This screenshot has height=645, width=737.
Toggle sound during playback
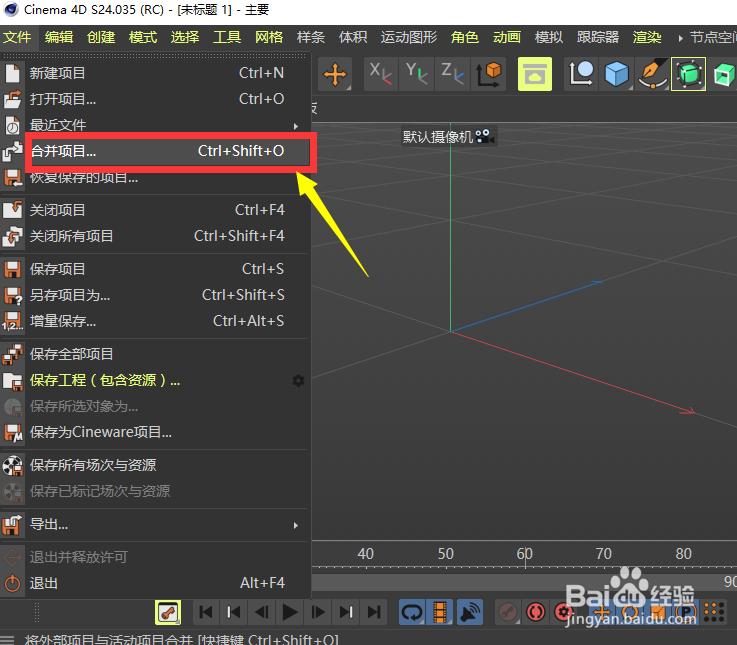[x=469, y=612]
